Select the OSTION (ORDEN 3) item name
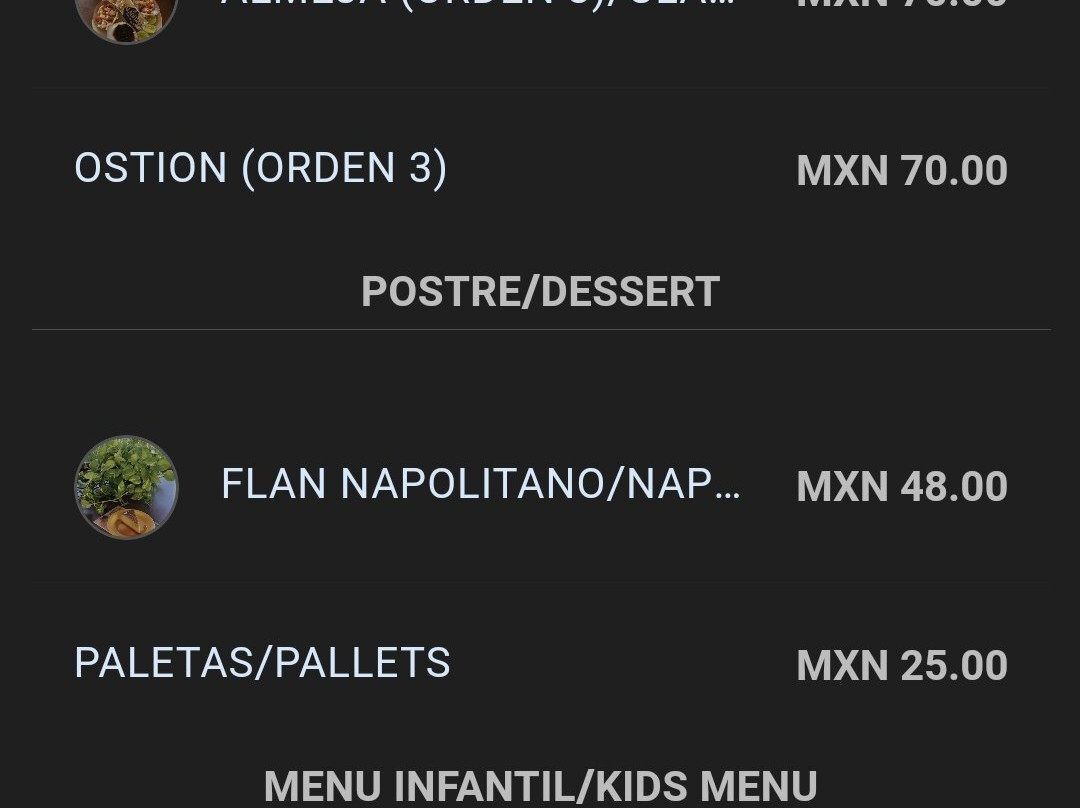 (x=260, y=168)
